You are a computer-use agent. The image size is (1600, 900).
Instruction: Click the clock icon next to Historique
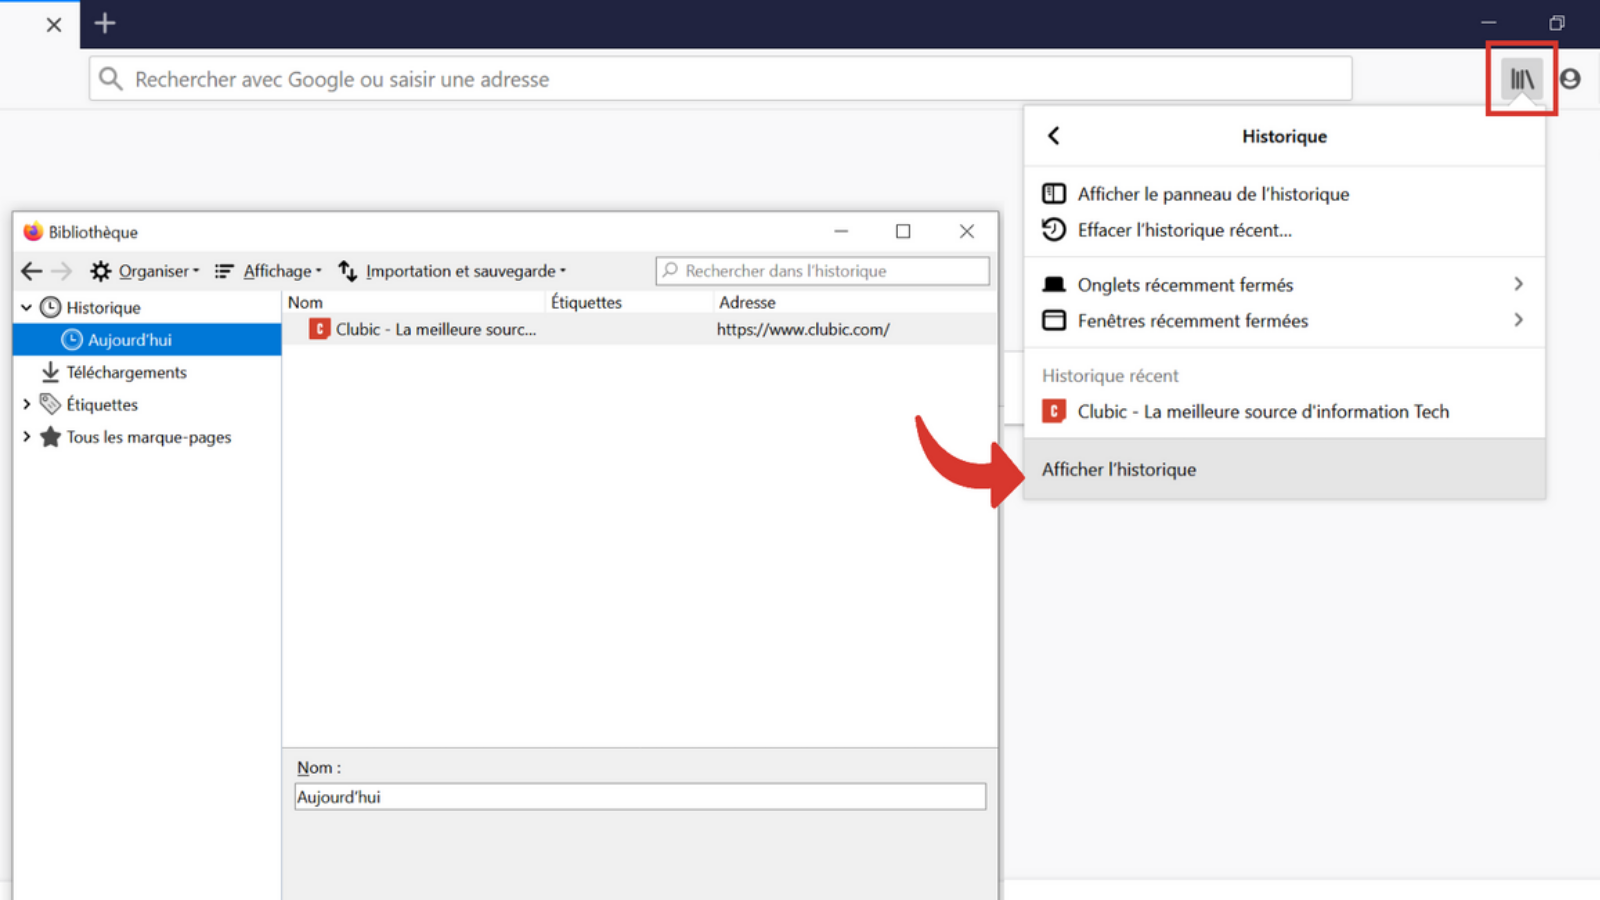tap(51, 307)
